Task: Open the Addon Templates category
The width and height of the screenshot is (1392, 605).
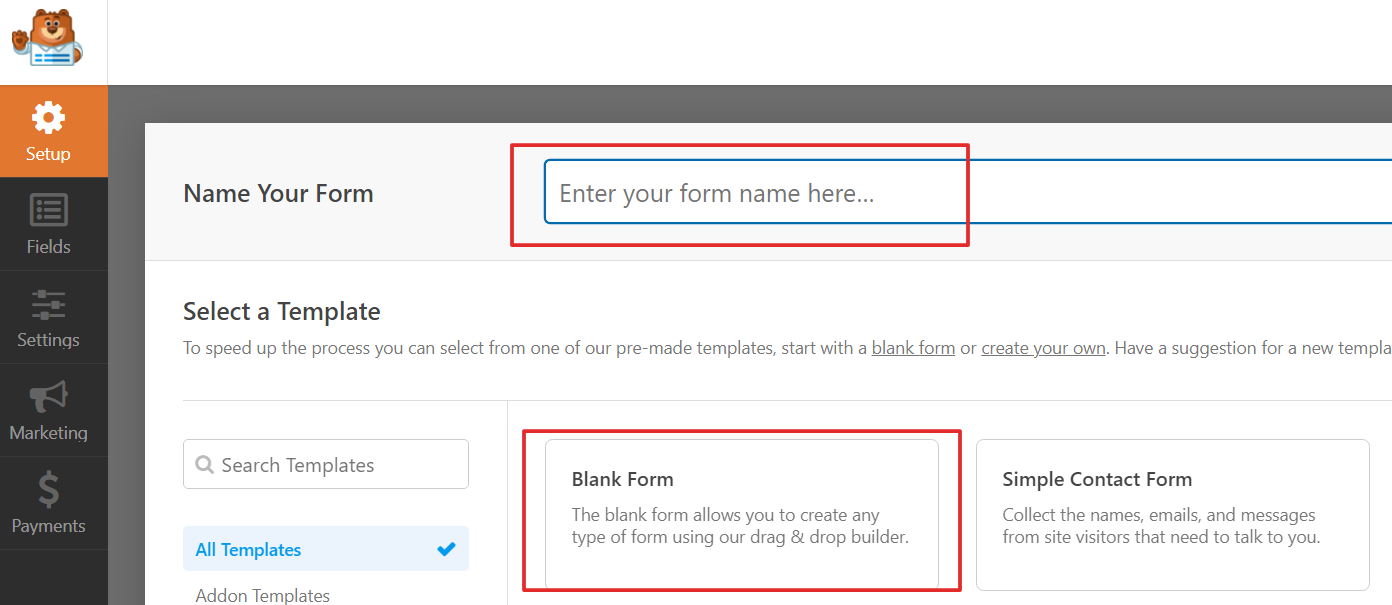Action: (262, 595)
